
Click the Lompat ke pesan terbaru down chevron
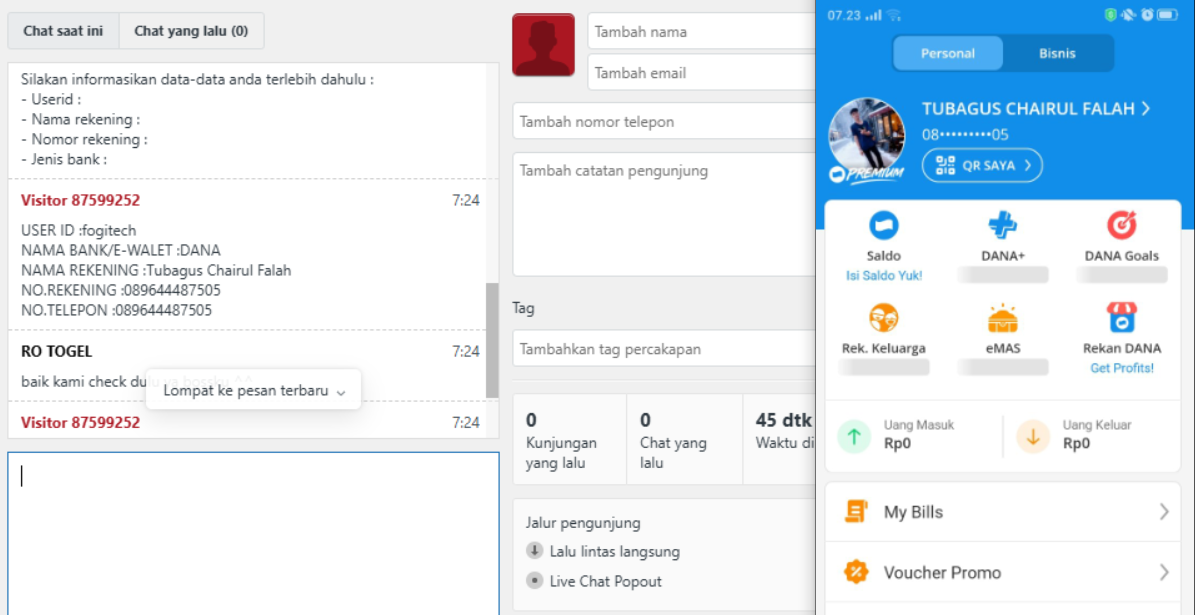pyautogui.click(x=341, y=392)
